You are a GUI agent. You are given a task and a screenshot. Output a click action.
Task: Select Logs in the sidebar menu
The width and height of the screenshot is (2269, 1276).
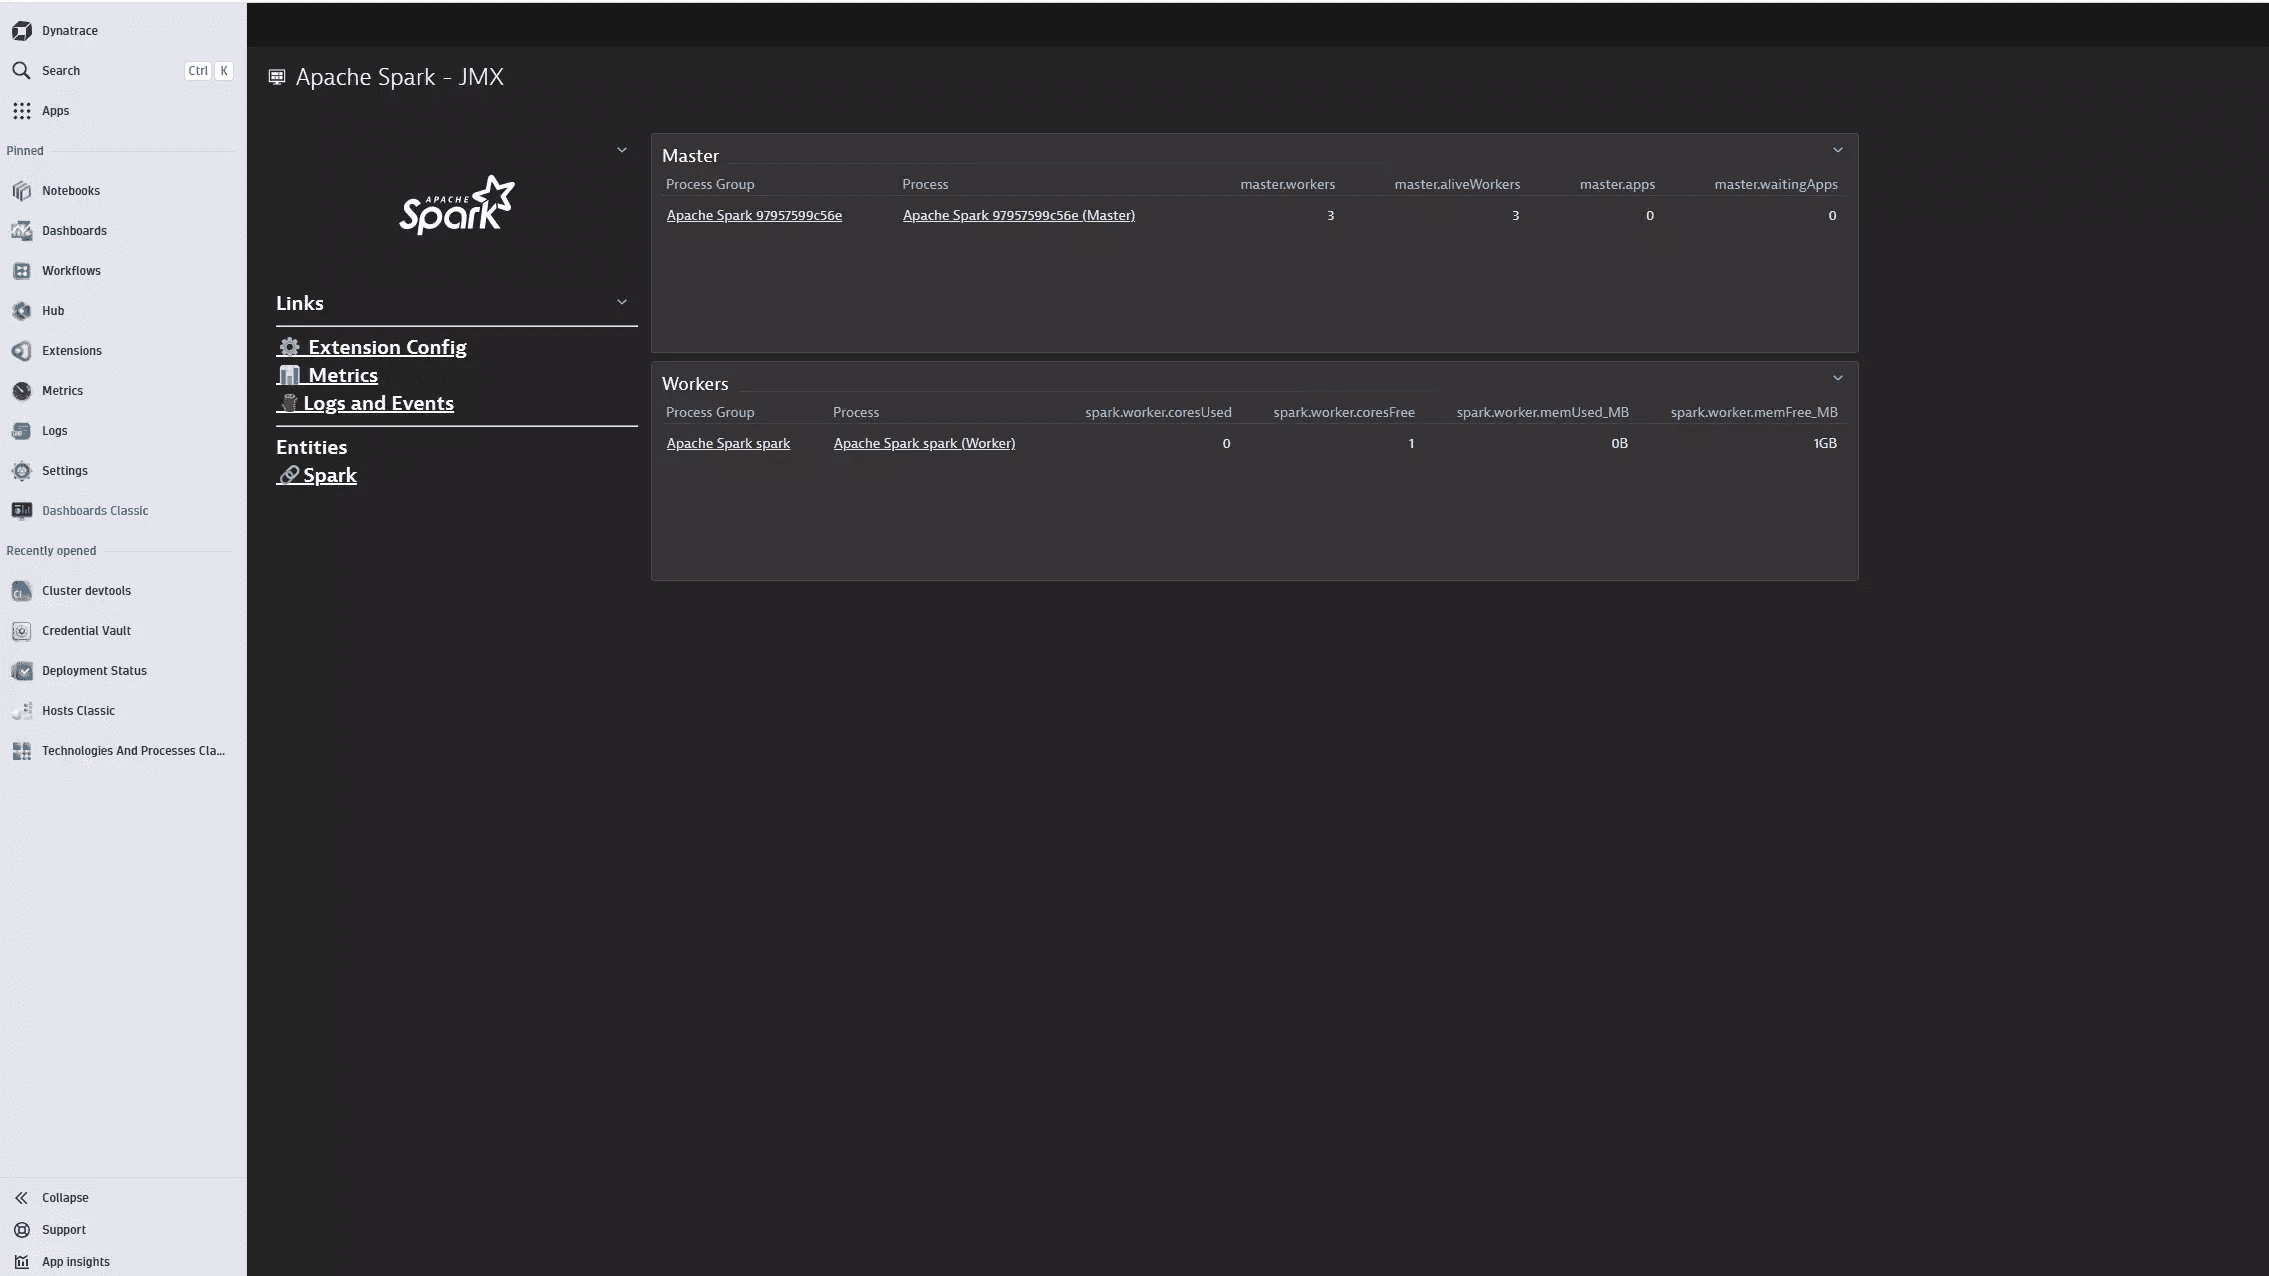(x=54, y=431)
